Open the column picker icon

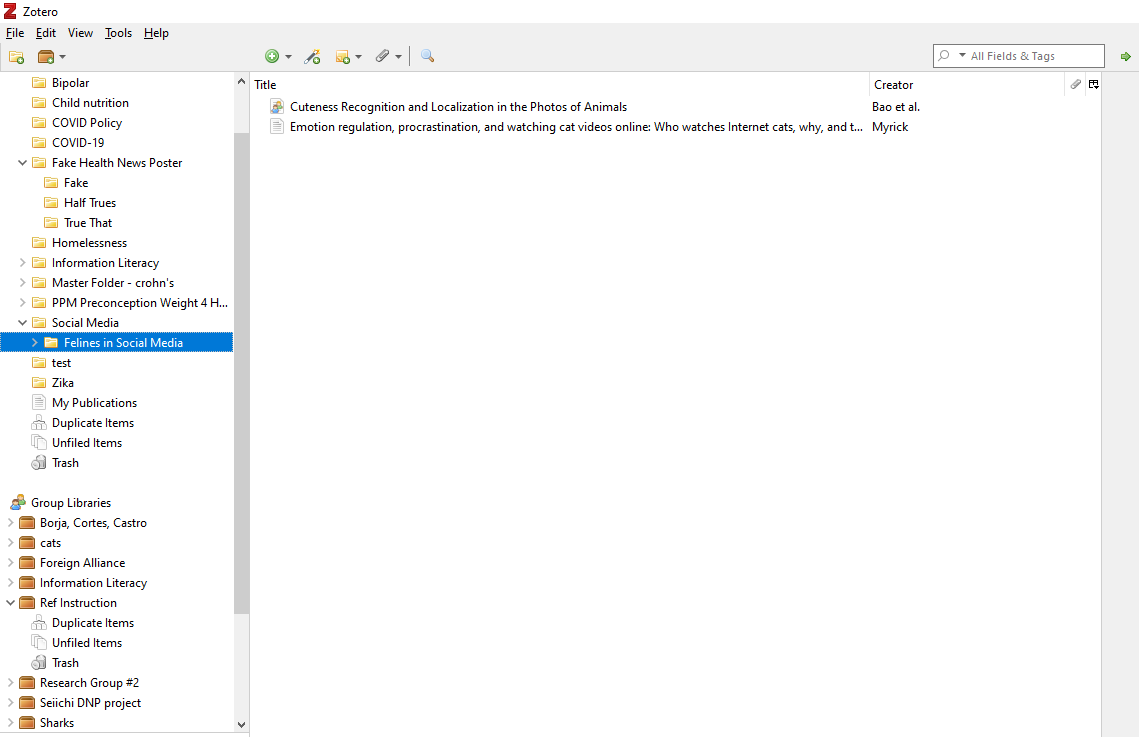click(x=1093, y=84)
